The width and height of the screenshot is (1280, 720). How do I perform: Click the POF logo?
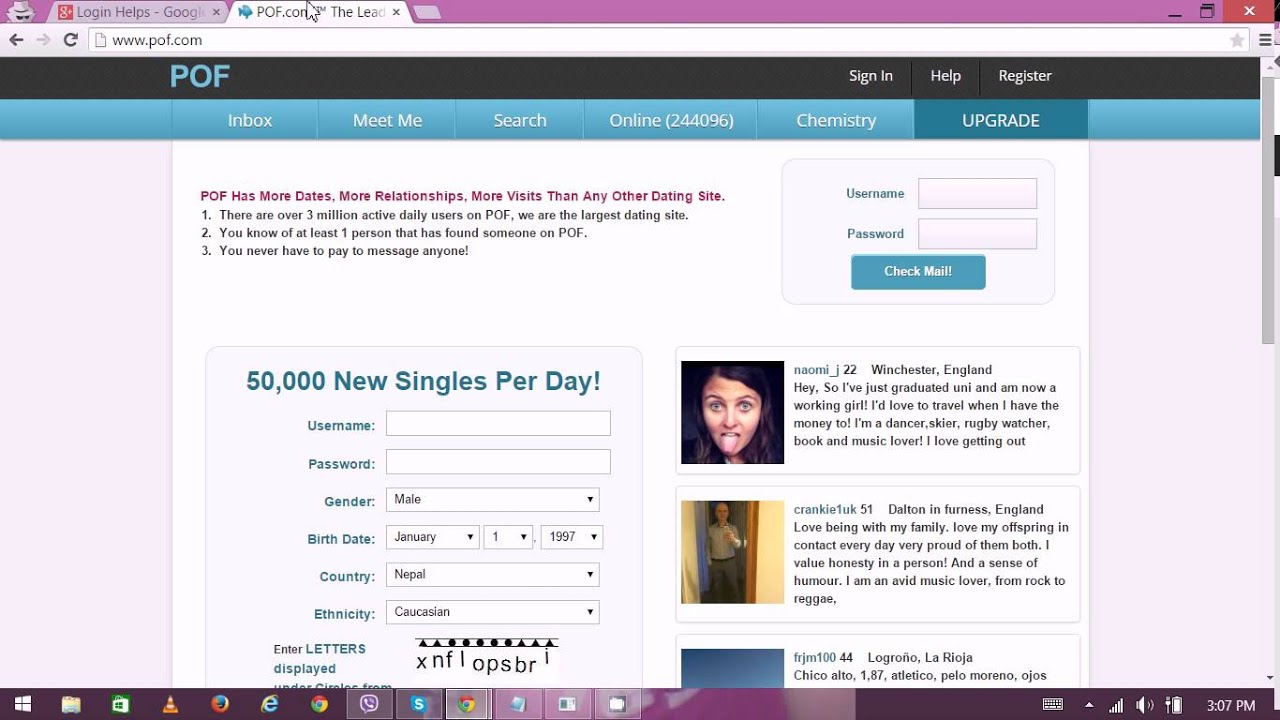[200, 76]
